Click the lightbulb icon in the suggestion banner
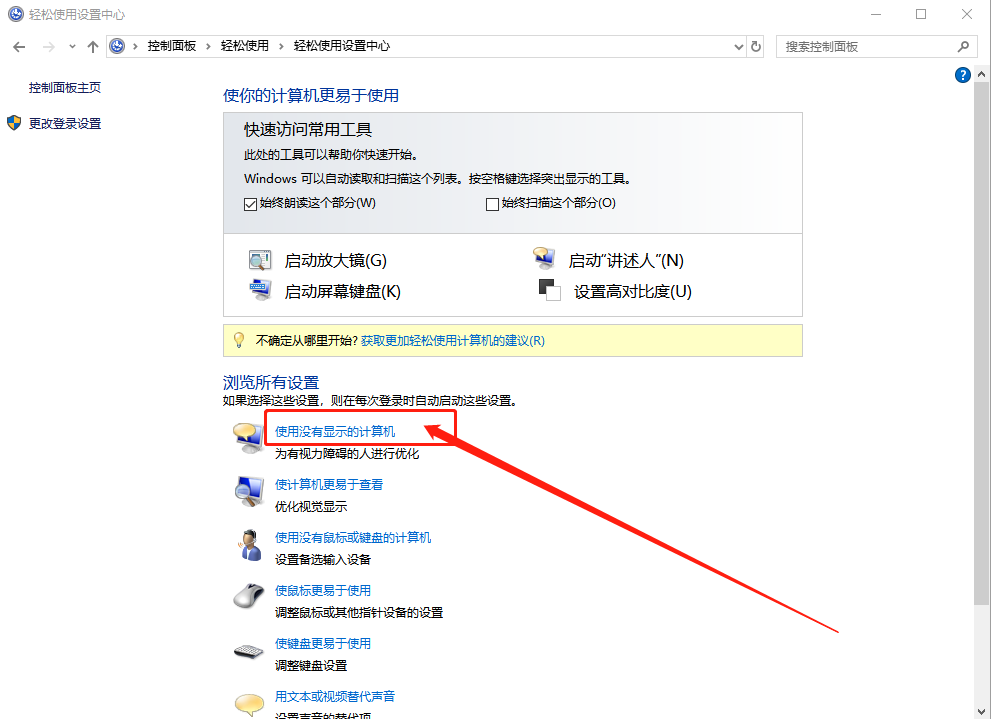The width and height of the screenshot is (991, 719). (x=238, y=340)
